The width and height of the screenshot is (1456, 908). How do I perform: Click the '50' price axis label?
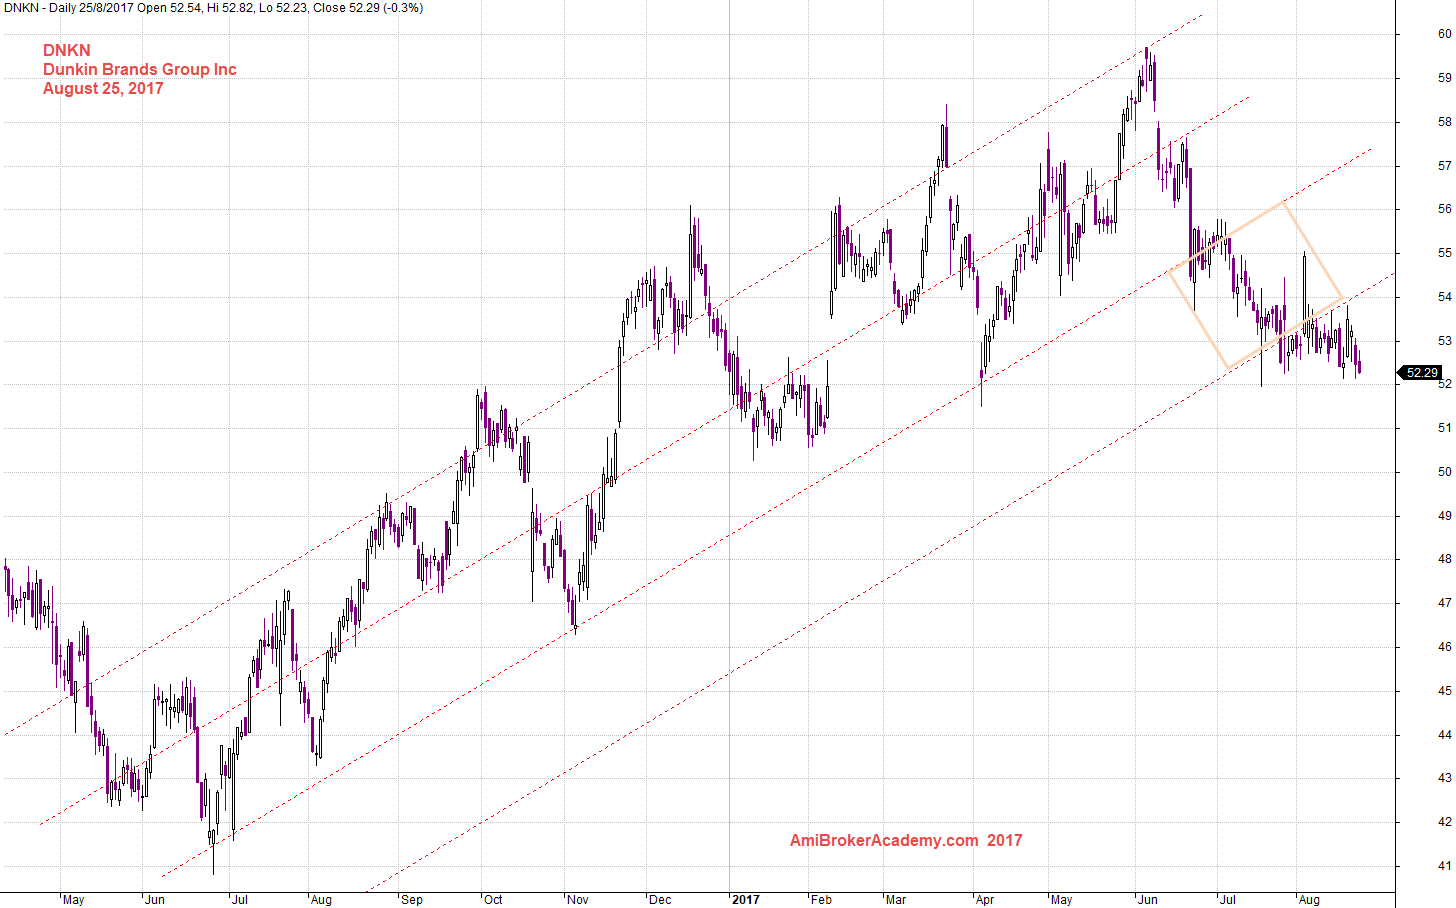pos(1444,472)
